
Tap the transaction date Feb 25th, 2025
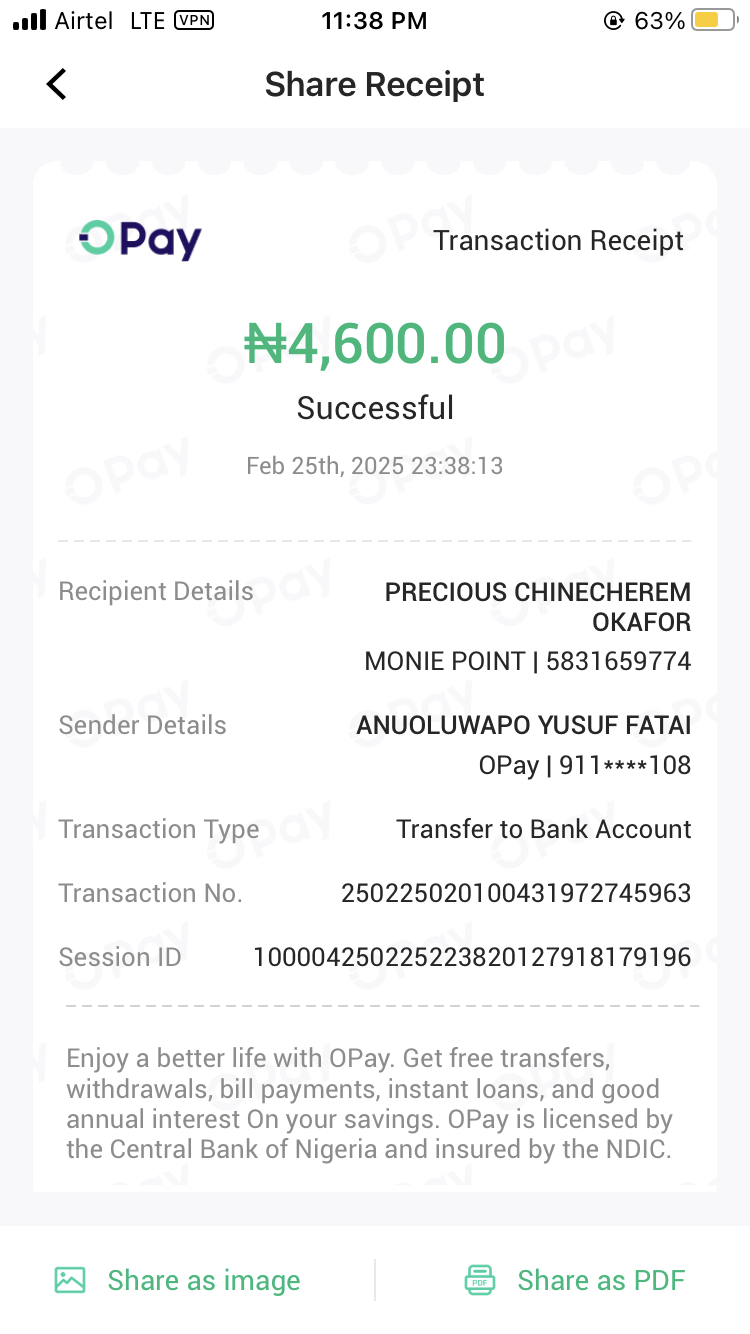pyautogui.click(x=375, y=466)
